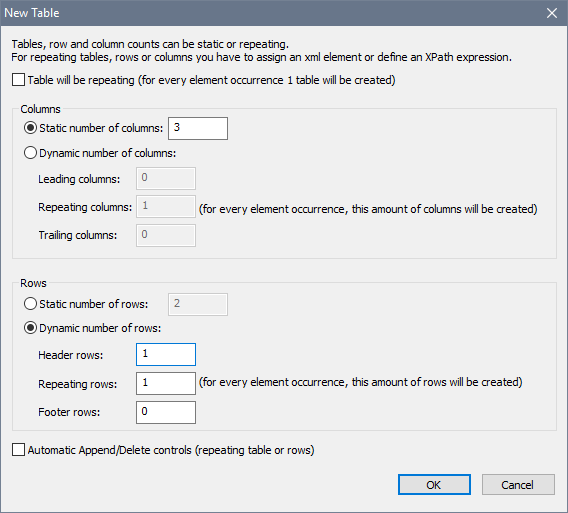Click the Trailing columns field
568x513 pixels.
coord(166,235)
